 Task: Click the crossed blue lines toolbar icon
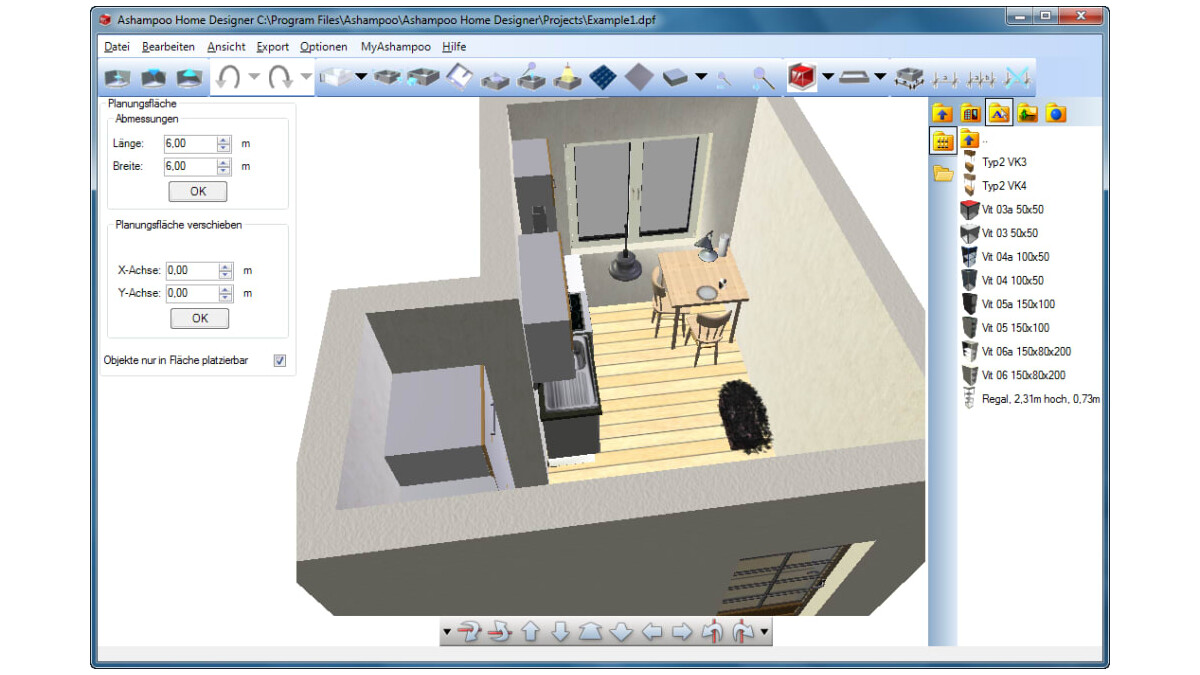tap(1017, 78)
